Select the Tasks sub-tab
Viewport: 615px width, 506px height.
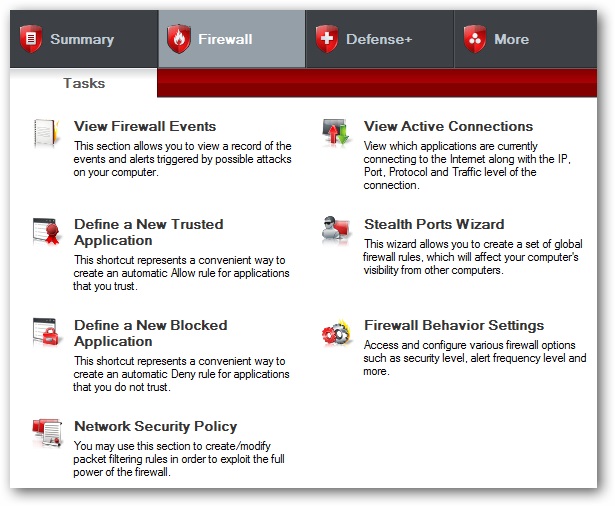(84, 83)
